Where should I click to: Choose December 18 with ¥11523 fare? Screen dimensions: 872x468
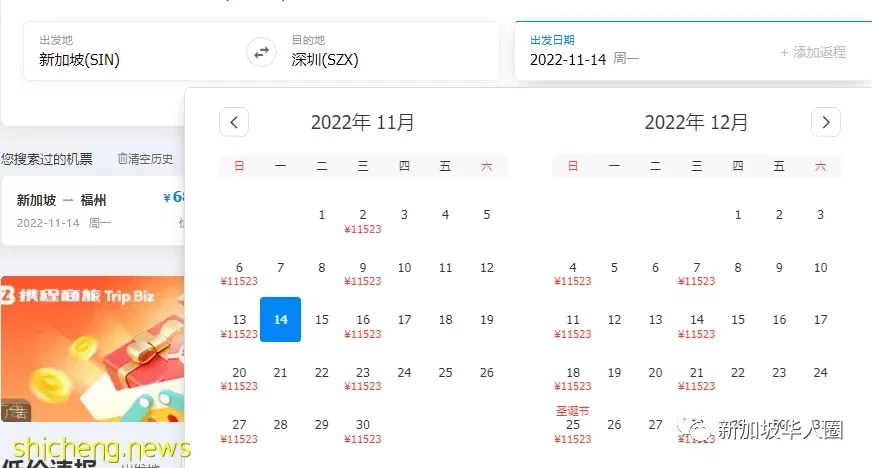pos(573,379)
